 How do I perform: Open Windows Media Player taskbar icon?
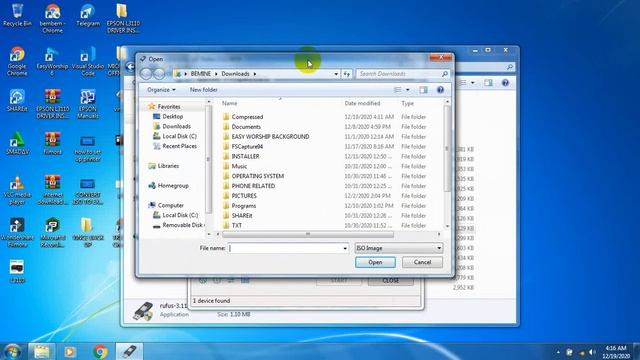coord(70,351)
